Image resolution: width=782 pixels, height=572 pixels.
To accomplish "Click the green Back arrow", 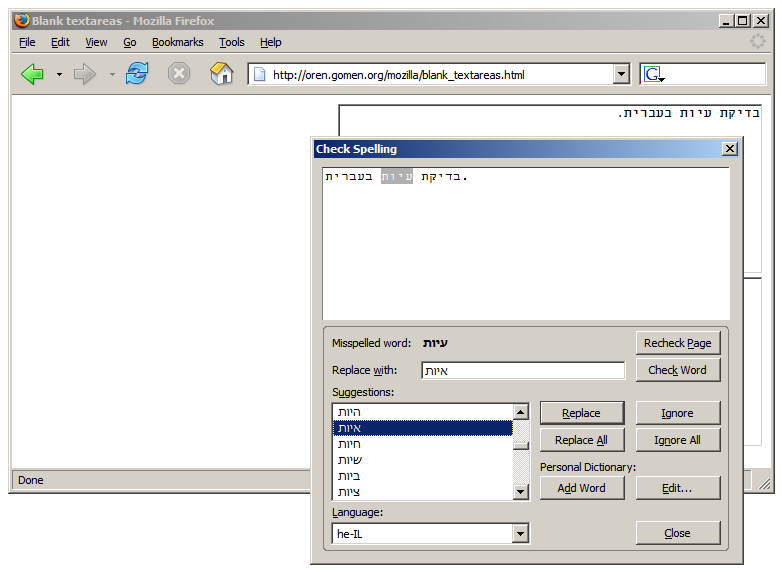I will point(32,74).
